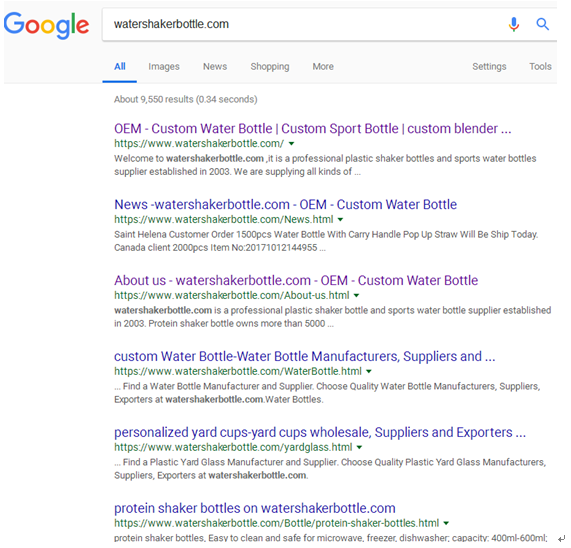Open search Settings
This screenshot has height=548, width=571.
(489, 67)
